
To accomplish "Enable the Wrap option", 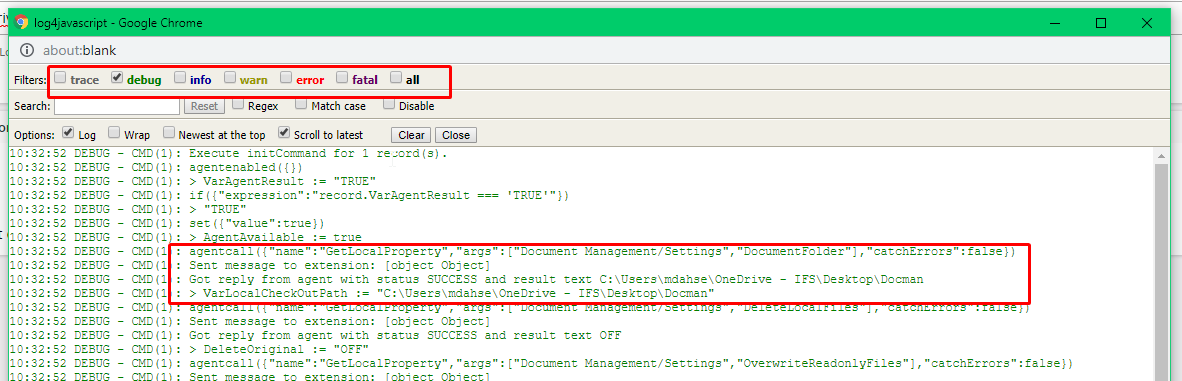I will click(114, 134).
